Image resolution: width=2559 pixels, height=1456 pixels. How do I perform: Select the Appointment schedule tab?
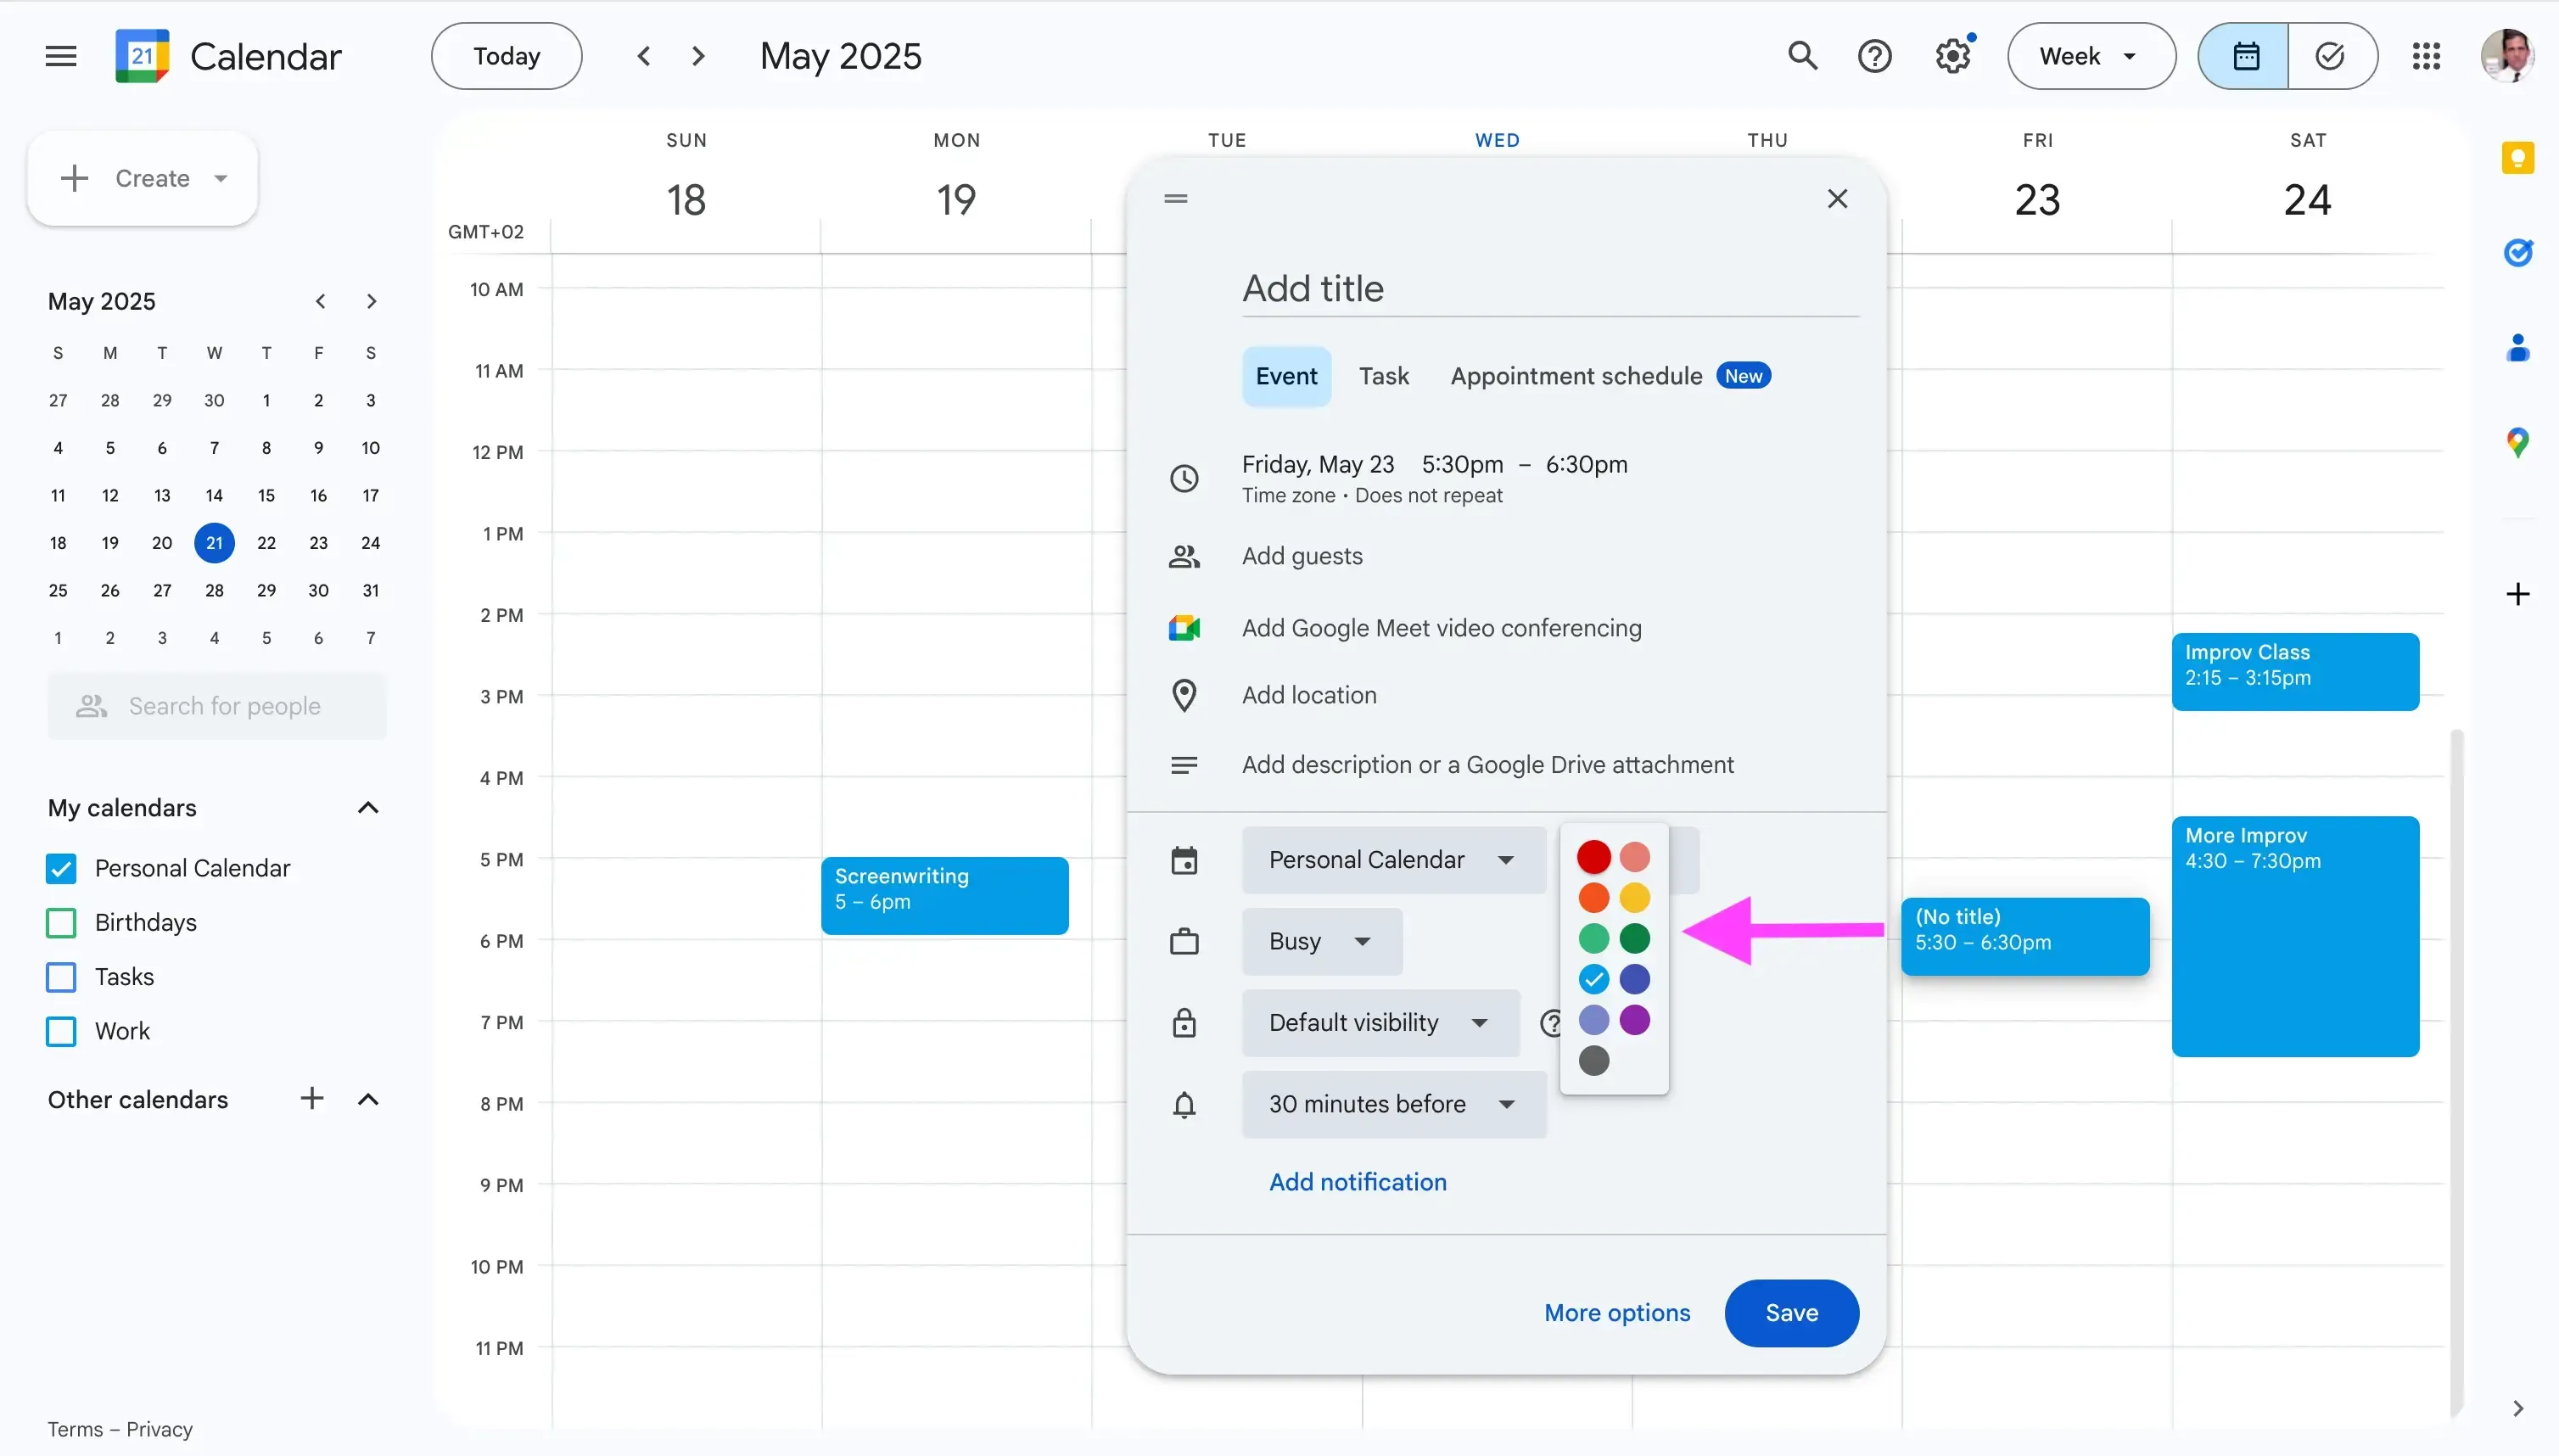1574,375
